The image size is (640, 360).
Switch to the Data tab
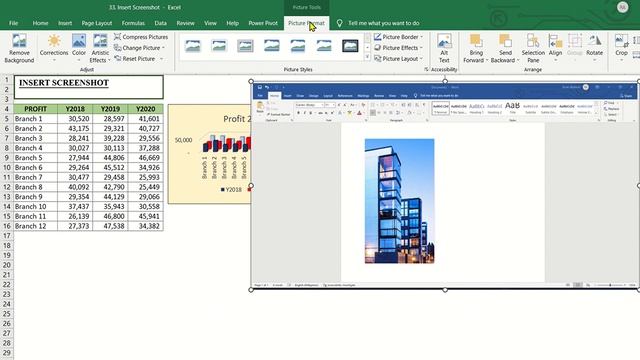[160, 23]
